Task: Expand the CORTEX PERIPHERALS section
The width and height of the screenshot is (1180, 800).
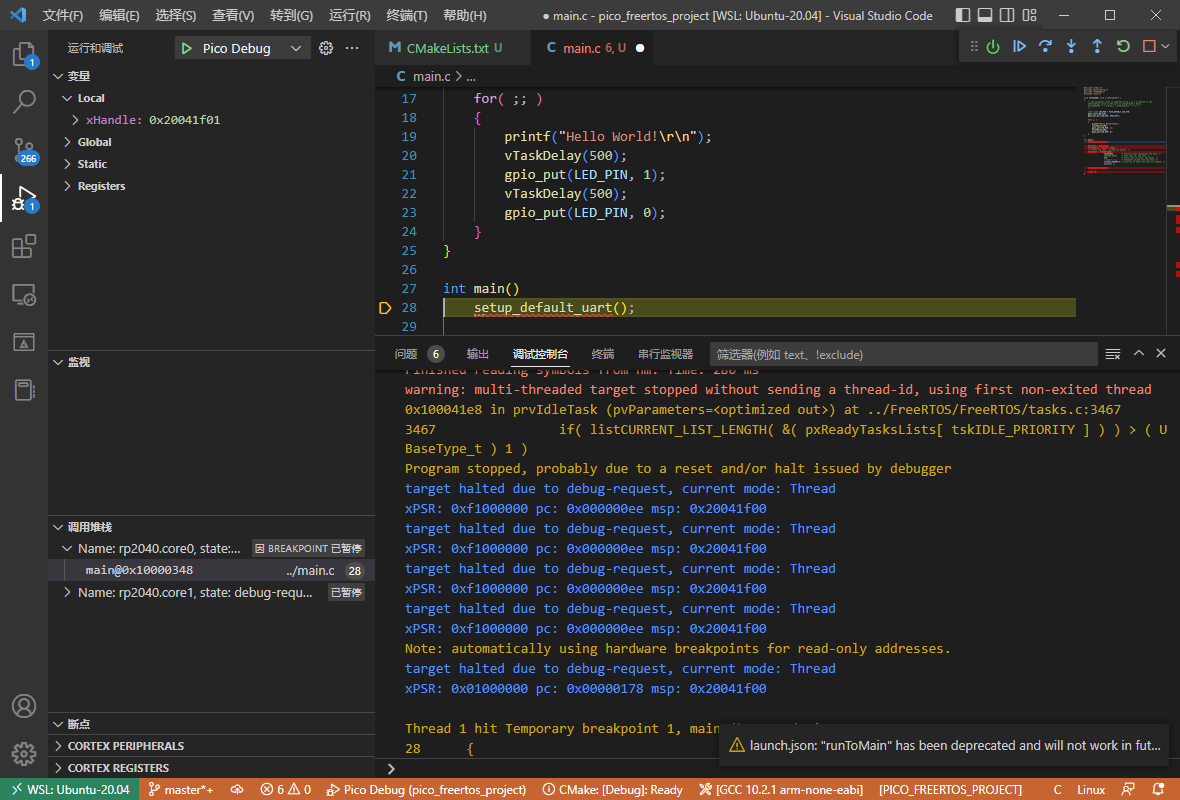Action: 59,746
